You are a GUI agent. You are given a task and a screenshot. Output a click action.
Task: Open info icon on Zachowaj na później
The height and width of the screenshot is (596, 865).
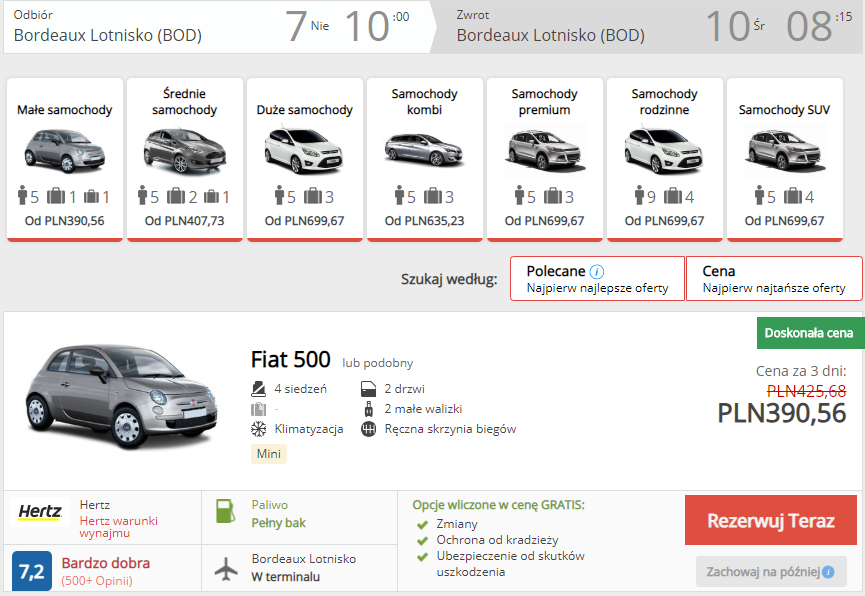828,572
